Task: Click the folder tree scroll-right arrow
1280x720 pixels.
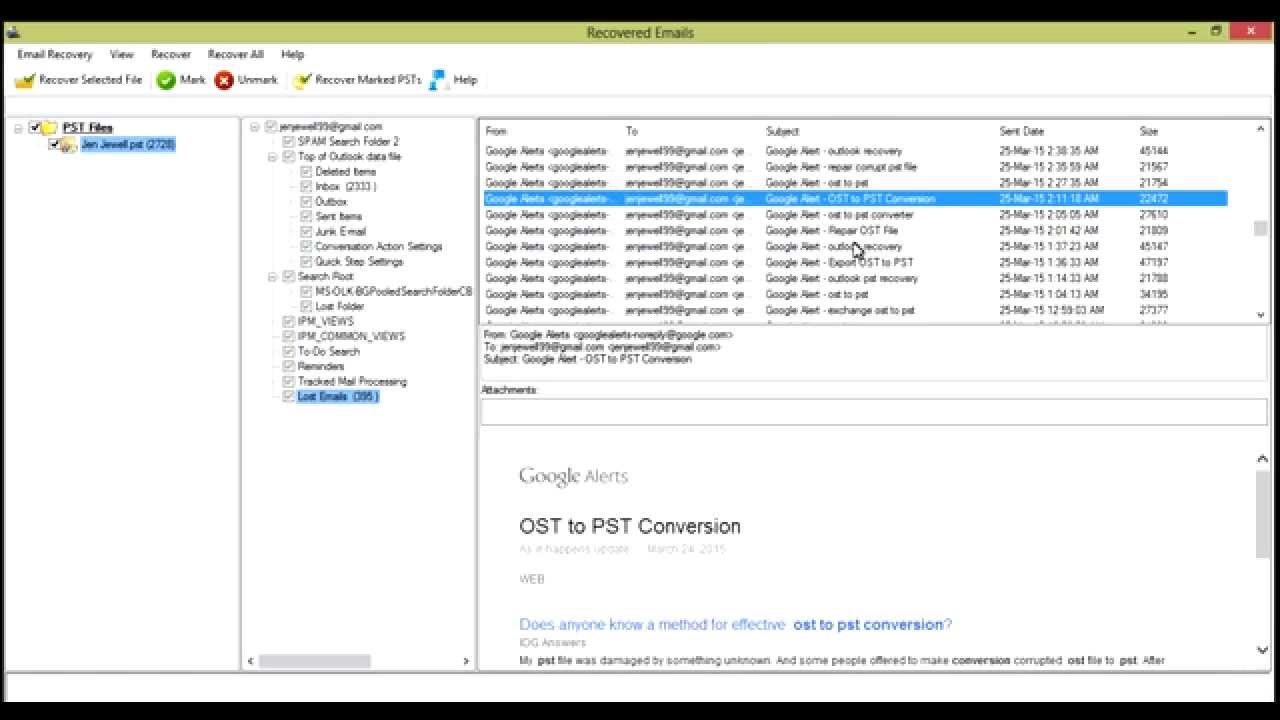Action: tap(466, 661)
